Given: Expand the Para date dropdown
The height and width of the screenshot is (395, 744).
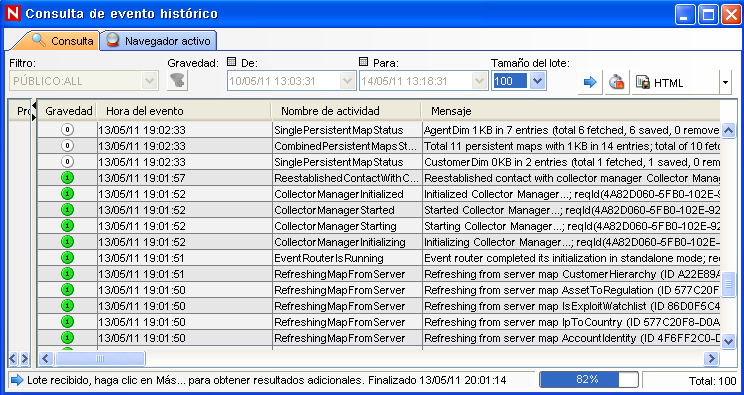Looking at the screenshot, I should click(480, 81).
